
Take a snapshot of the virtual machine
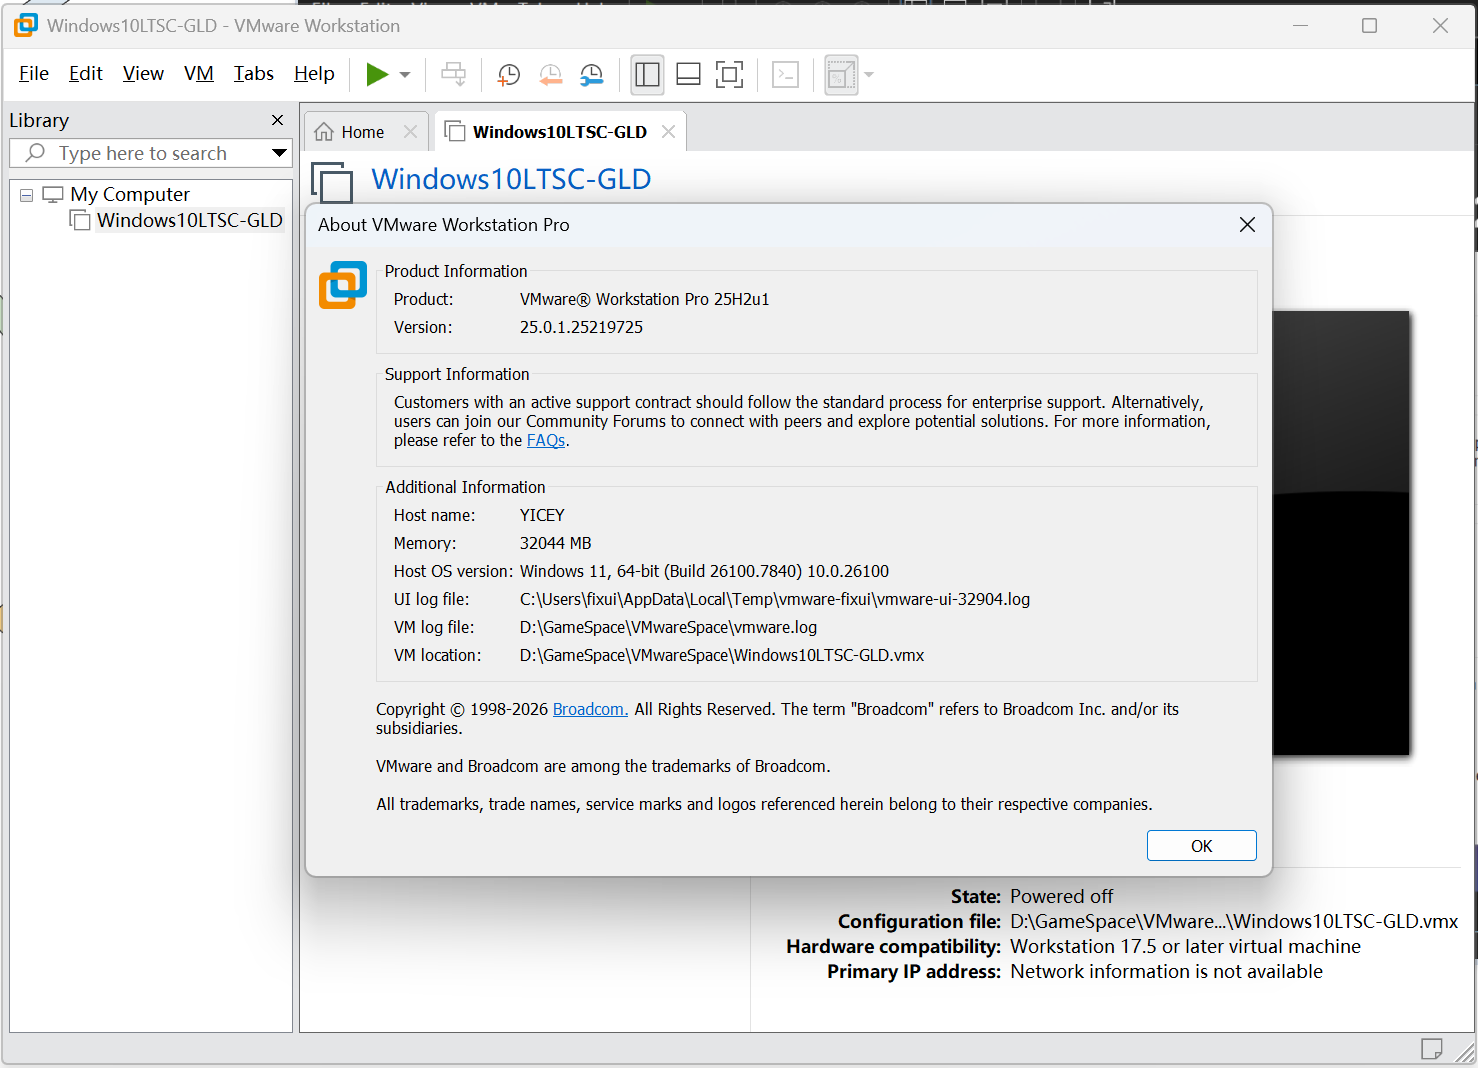pos(508,74)
